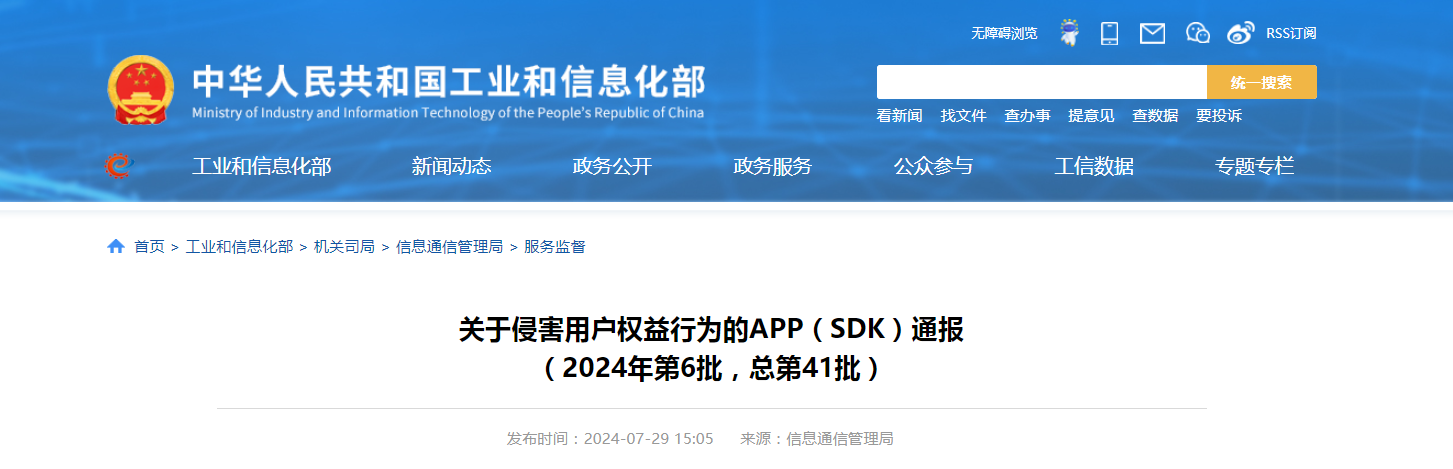
Task: Click the 统一搜索 search button
Action: tap(1262, 82)
